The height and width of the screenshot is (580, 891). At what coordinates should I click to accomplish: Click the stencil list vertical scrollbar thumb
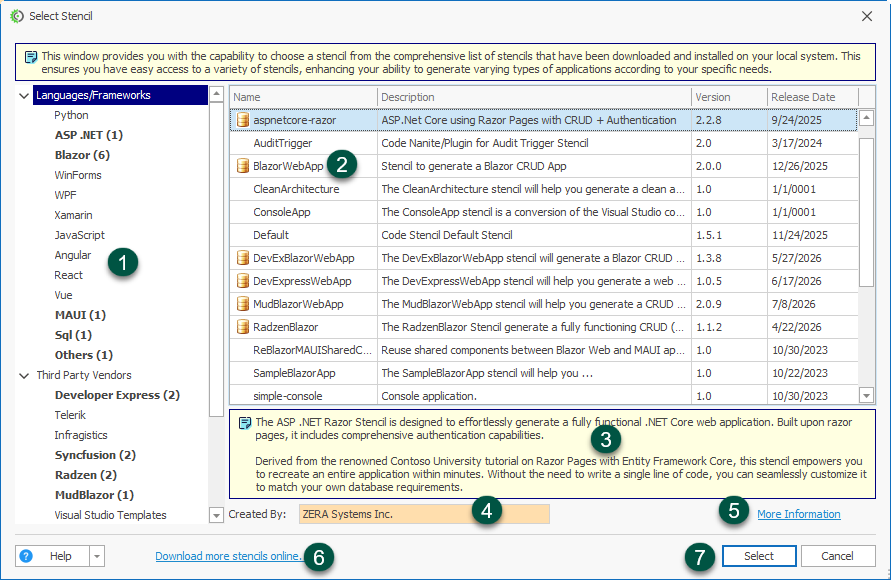pyautogui.click(x=866, y=212)
